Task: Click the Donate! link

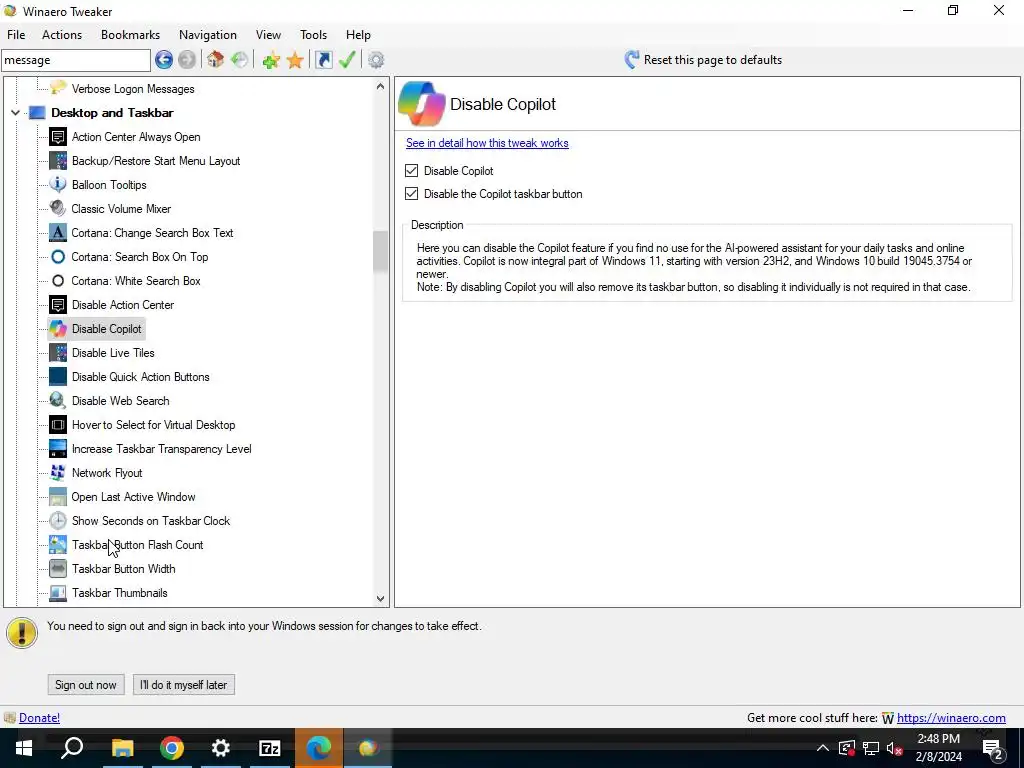Action: pyautogui.click(x=39, y=718)
